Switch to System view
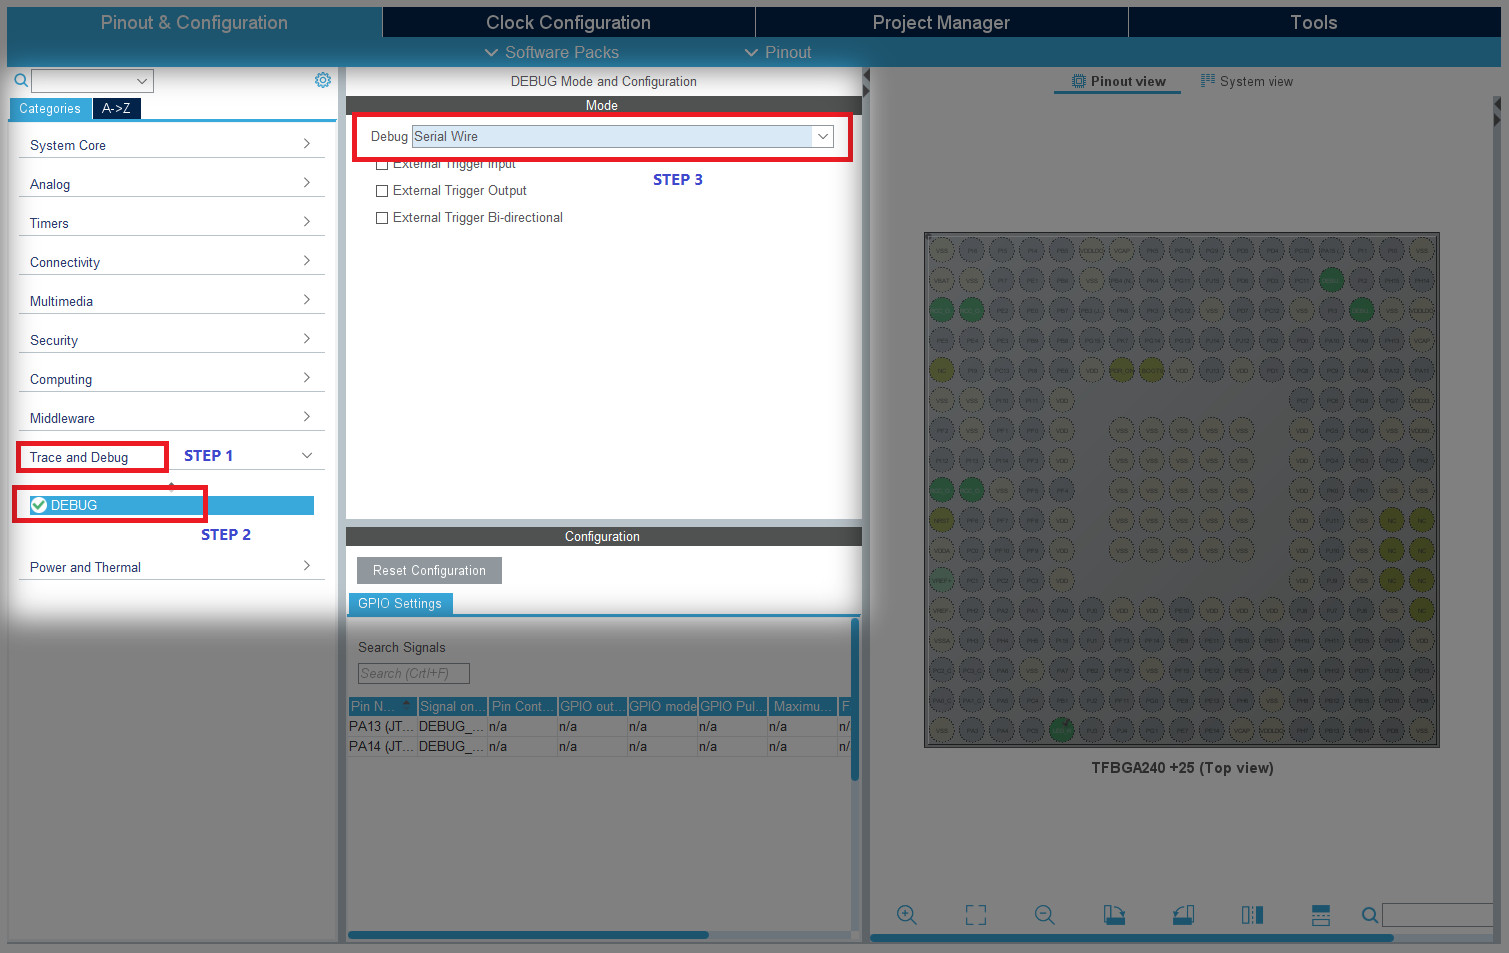 1246,82
